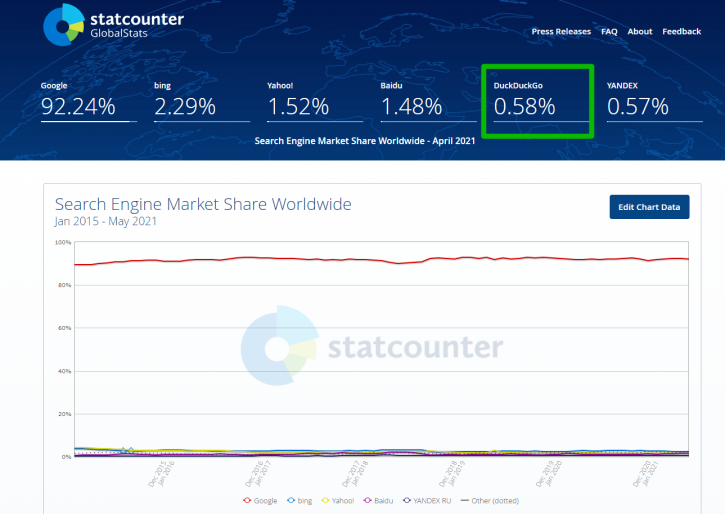Select the Google 92.24% stat
The width and height of the screenshot is (725, 514).
[88, 101]
